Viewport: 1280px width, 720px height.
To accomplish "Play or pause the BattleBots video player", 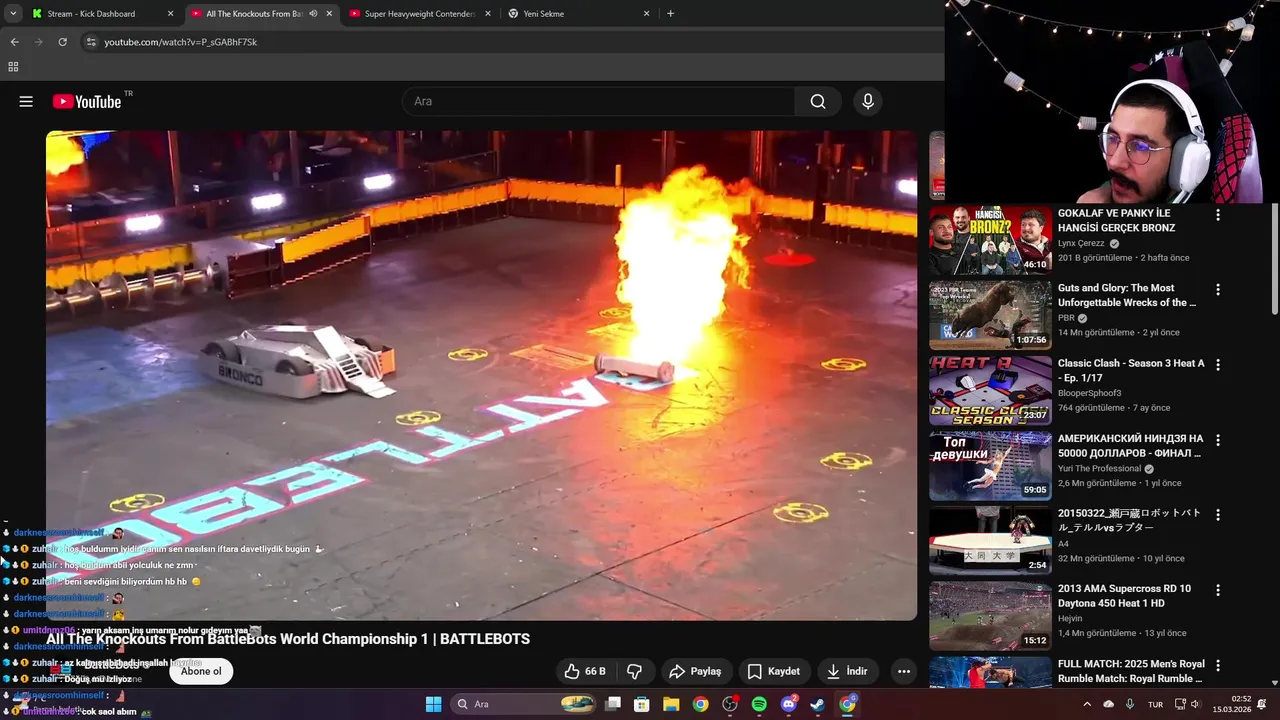I will pyautogui.click(x=481, y=375).
